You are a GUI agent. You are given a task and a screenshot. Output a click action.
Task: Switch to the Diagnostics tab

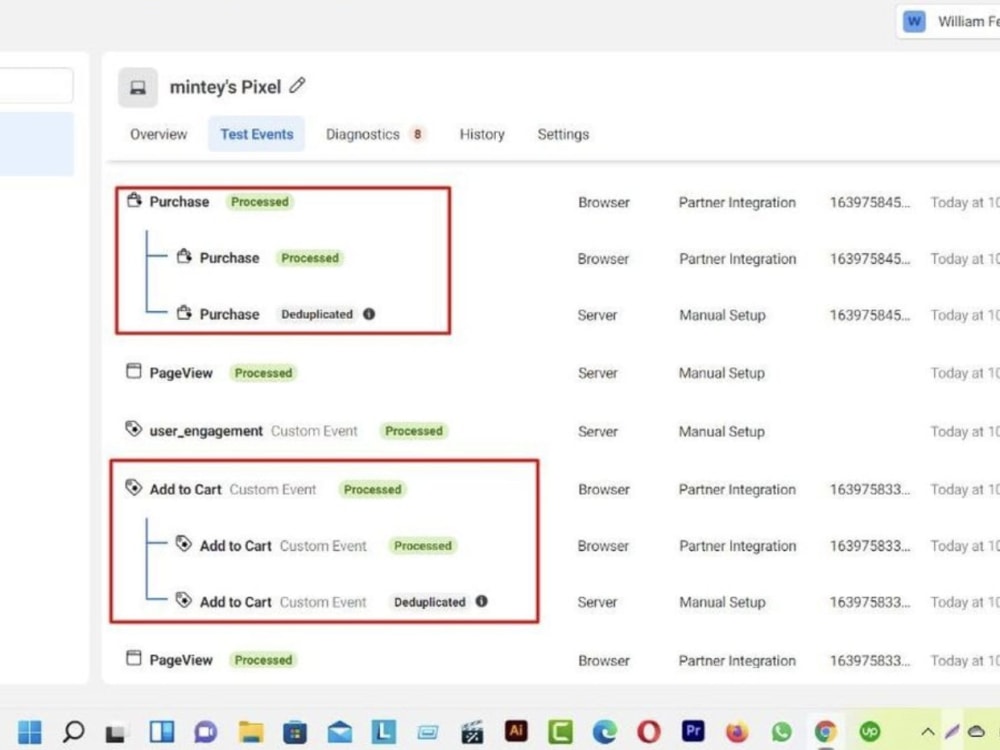point(365,134)
